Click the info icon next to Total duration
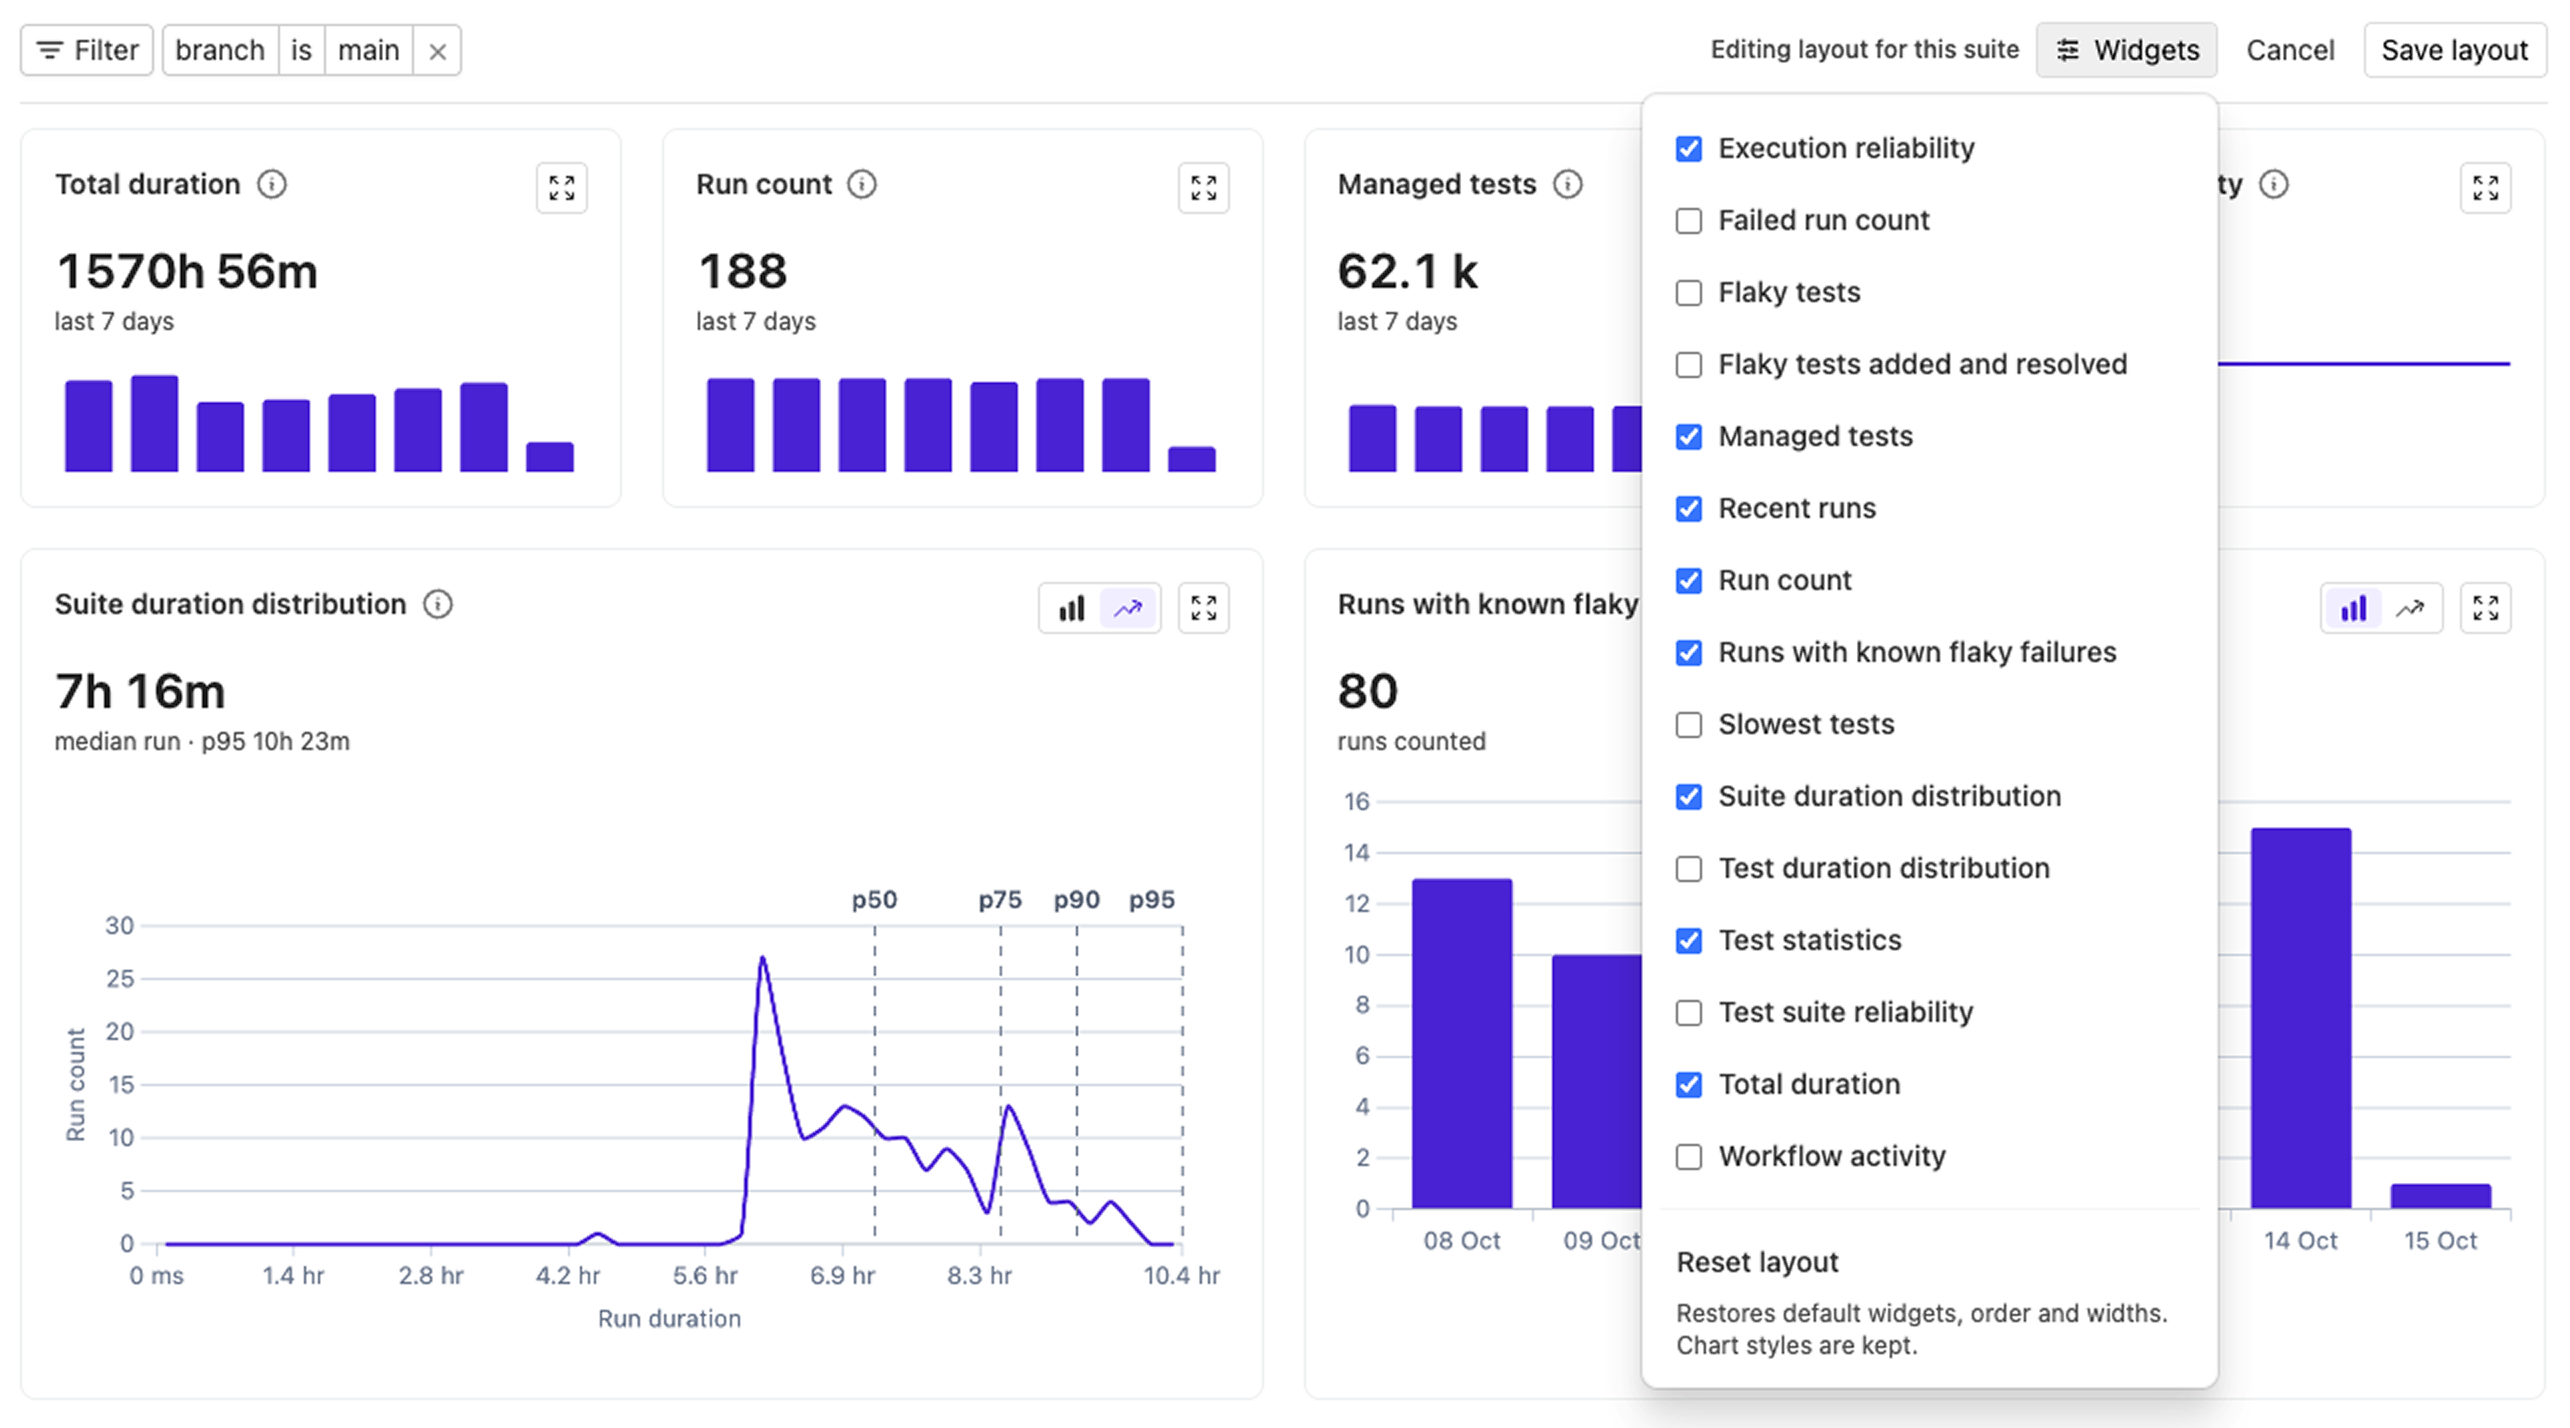Viewport: 2570px width, 1428px height. 272,184
